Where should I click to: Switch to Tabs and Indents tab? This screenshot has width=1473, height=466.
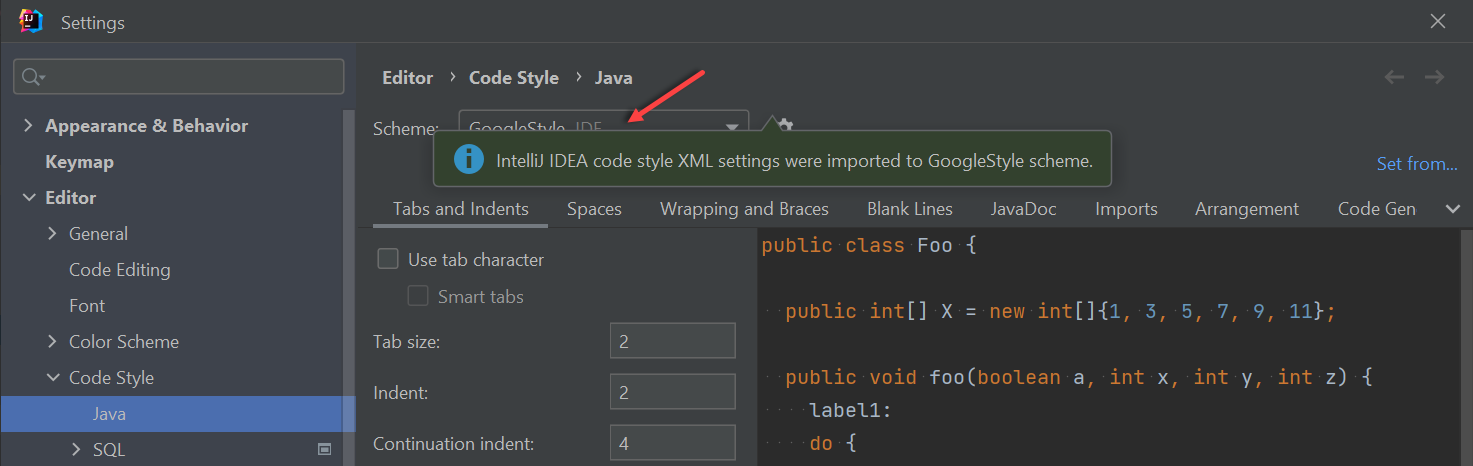[461, 209]
